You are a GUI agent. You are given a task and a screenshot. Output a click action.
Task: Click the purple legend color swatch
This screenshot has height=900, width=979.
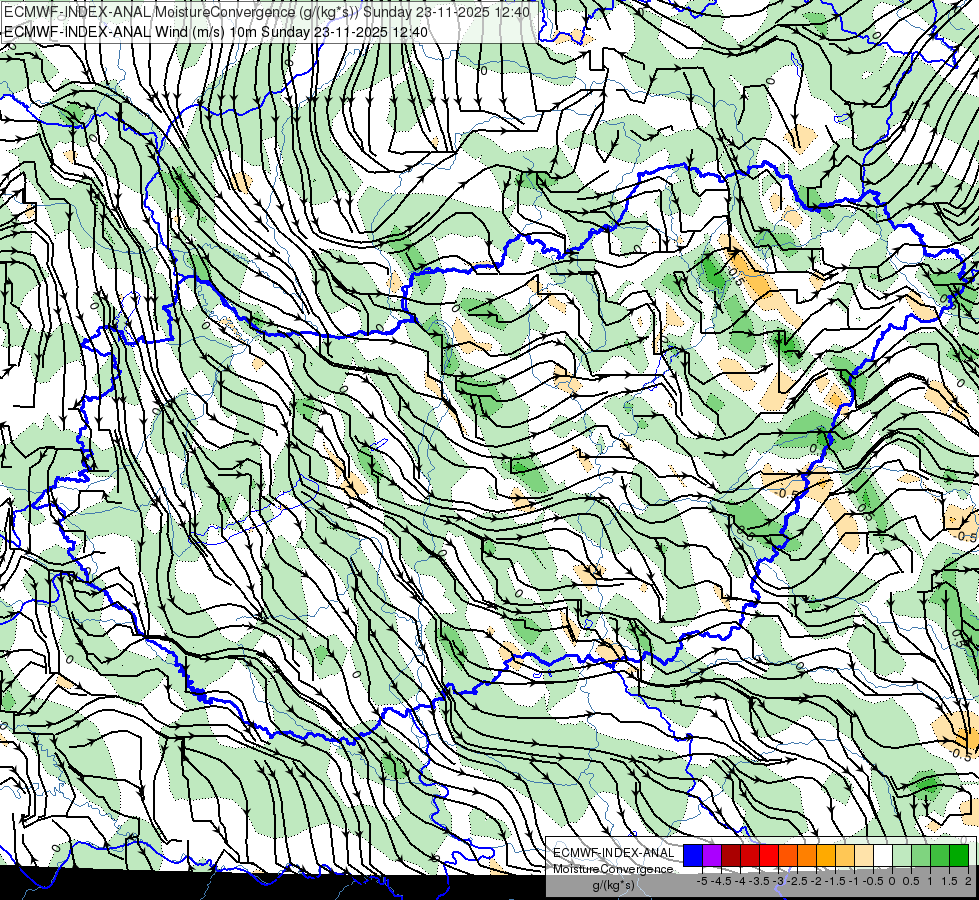coord(712,856)
